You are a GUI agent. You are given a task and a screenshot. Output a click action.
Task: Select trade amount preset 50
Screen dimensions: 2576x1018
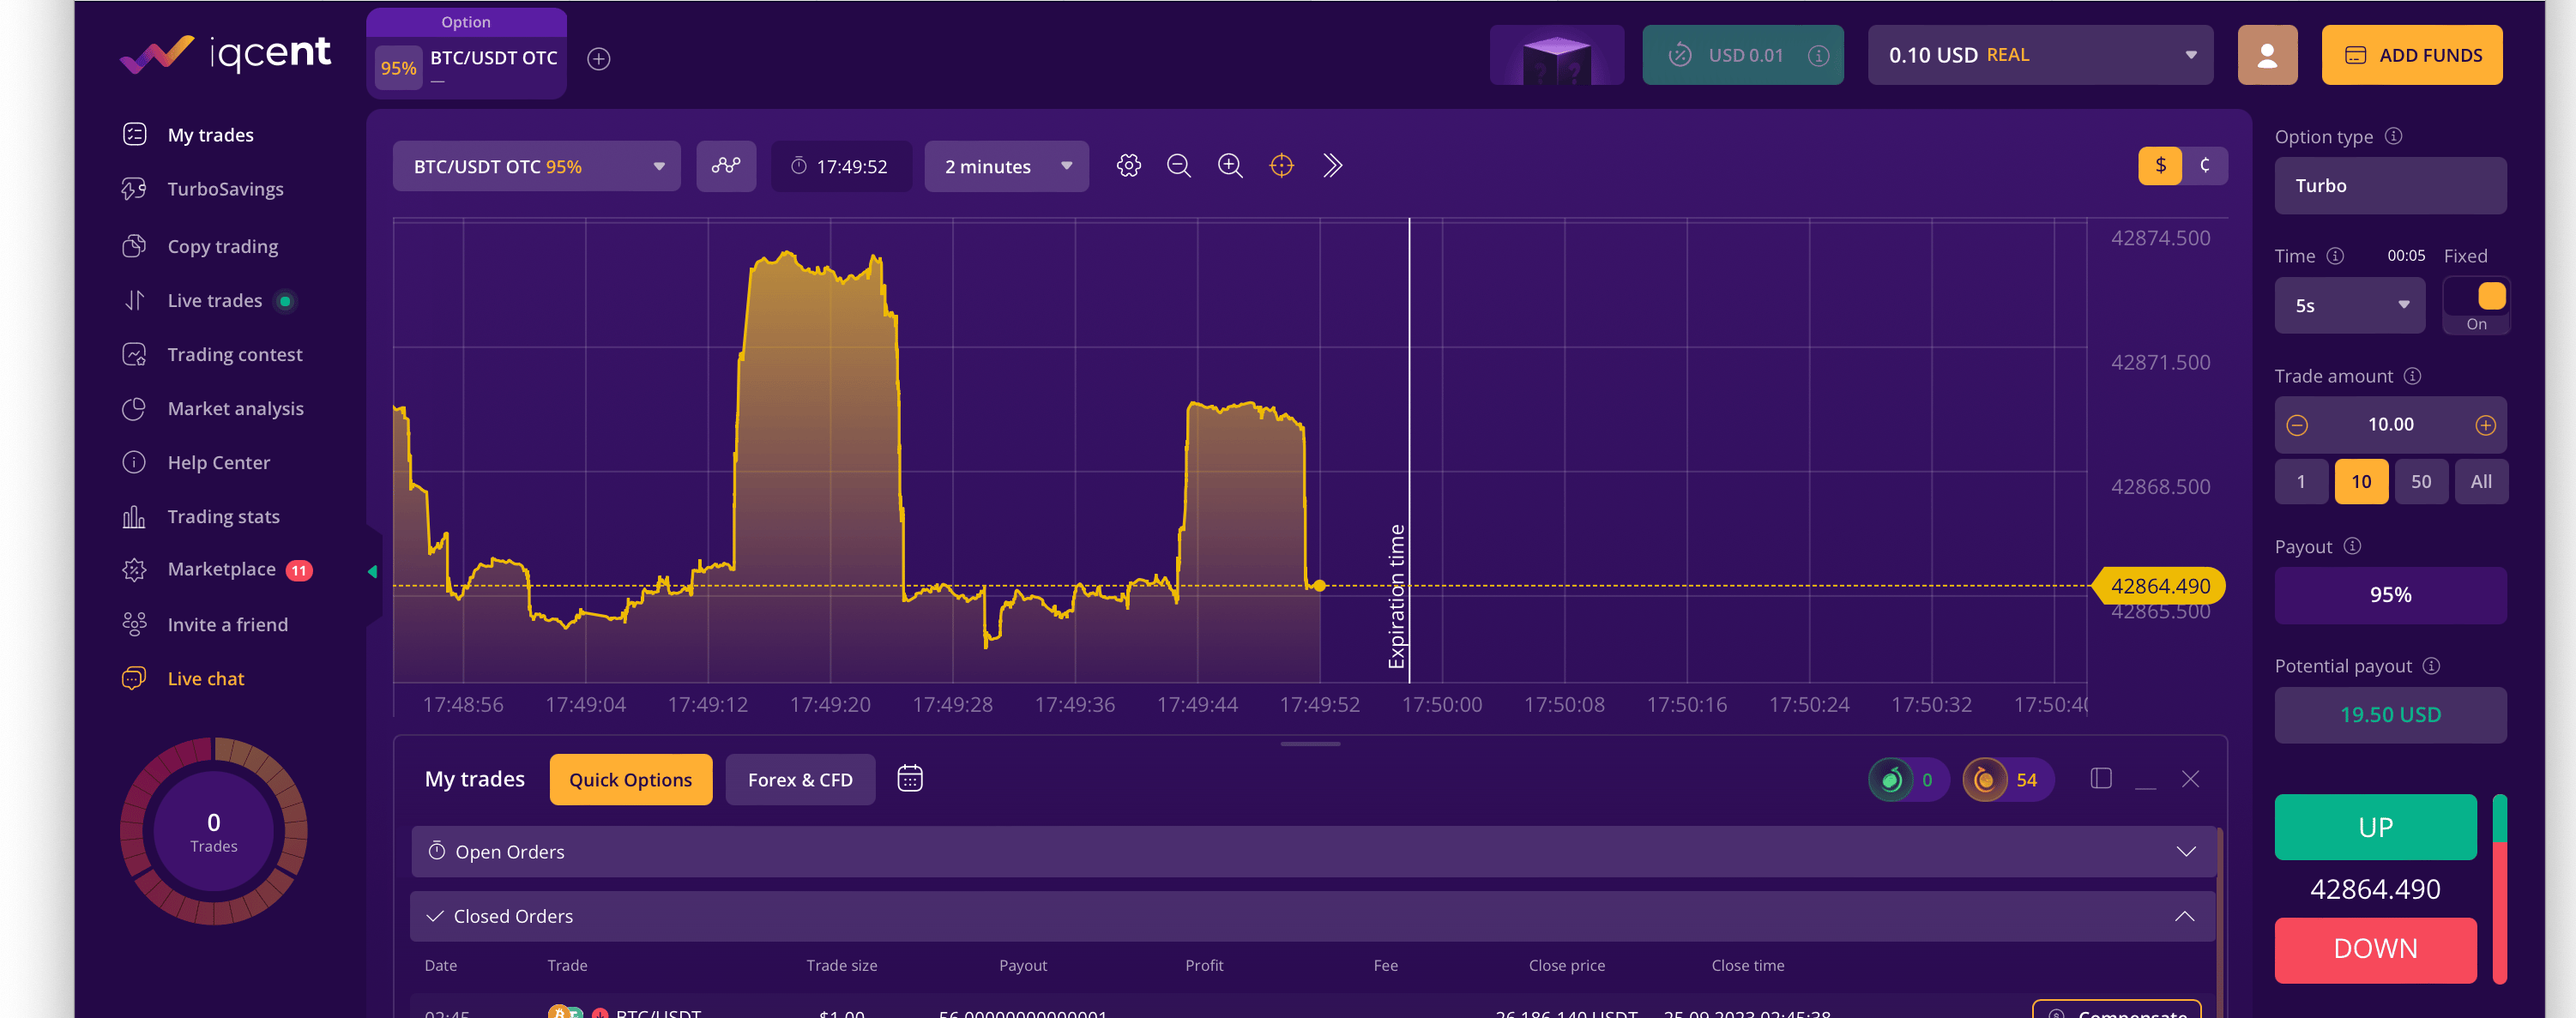point(2421,481)
